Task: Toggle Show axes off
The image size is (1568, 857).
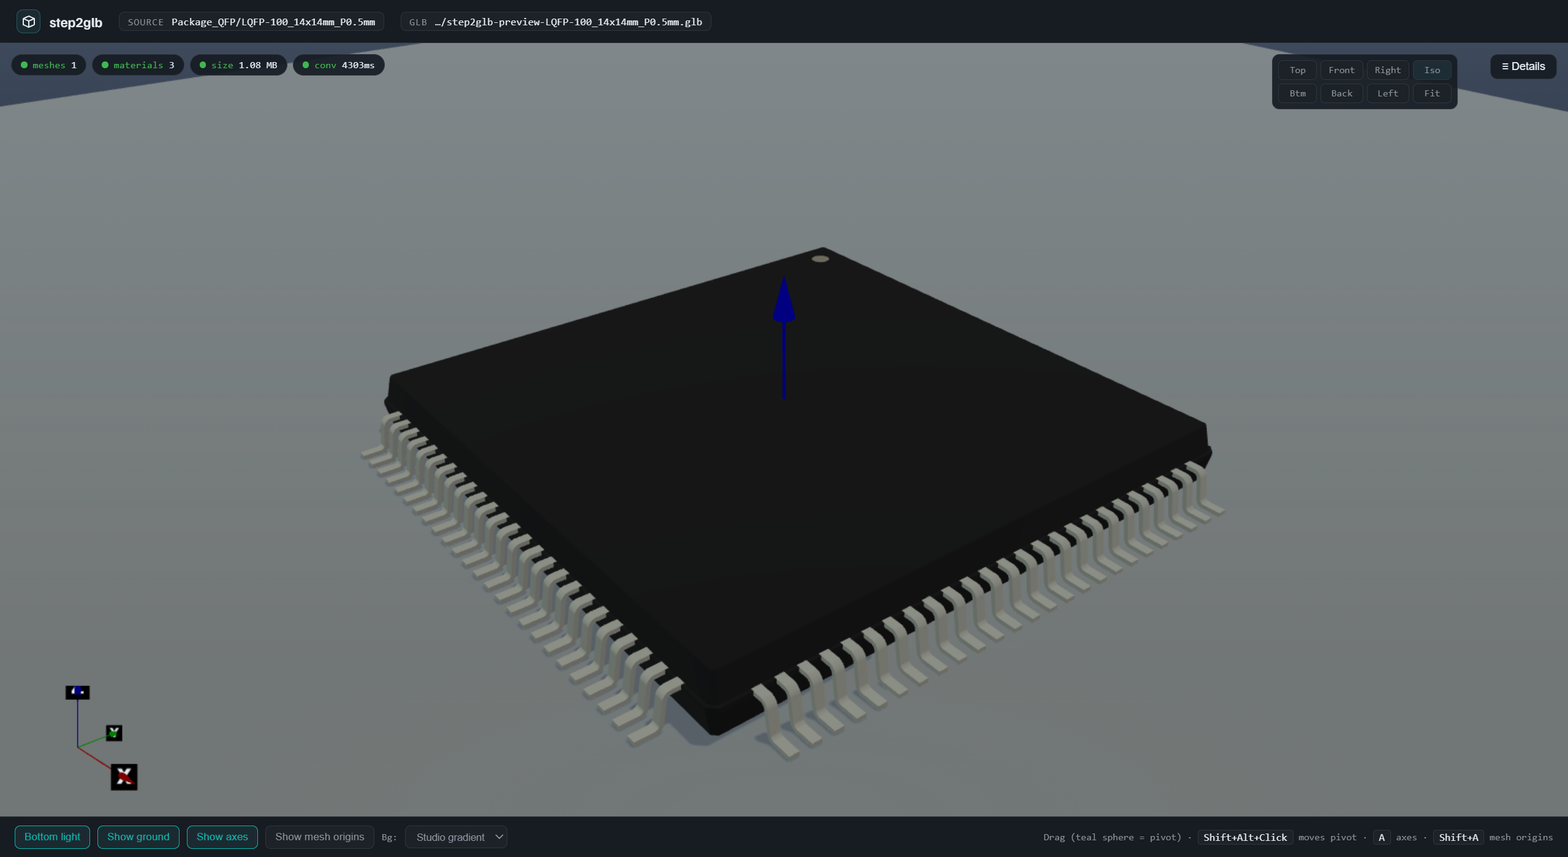Action: tap(222, 837)
